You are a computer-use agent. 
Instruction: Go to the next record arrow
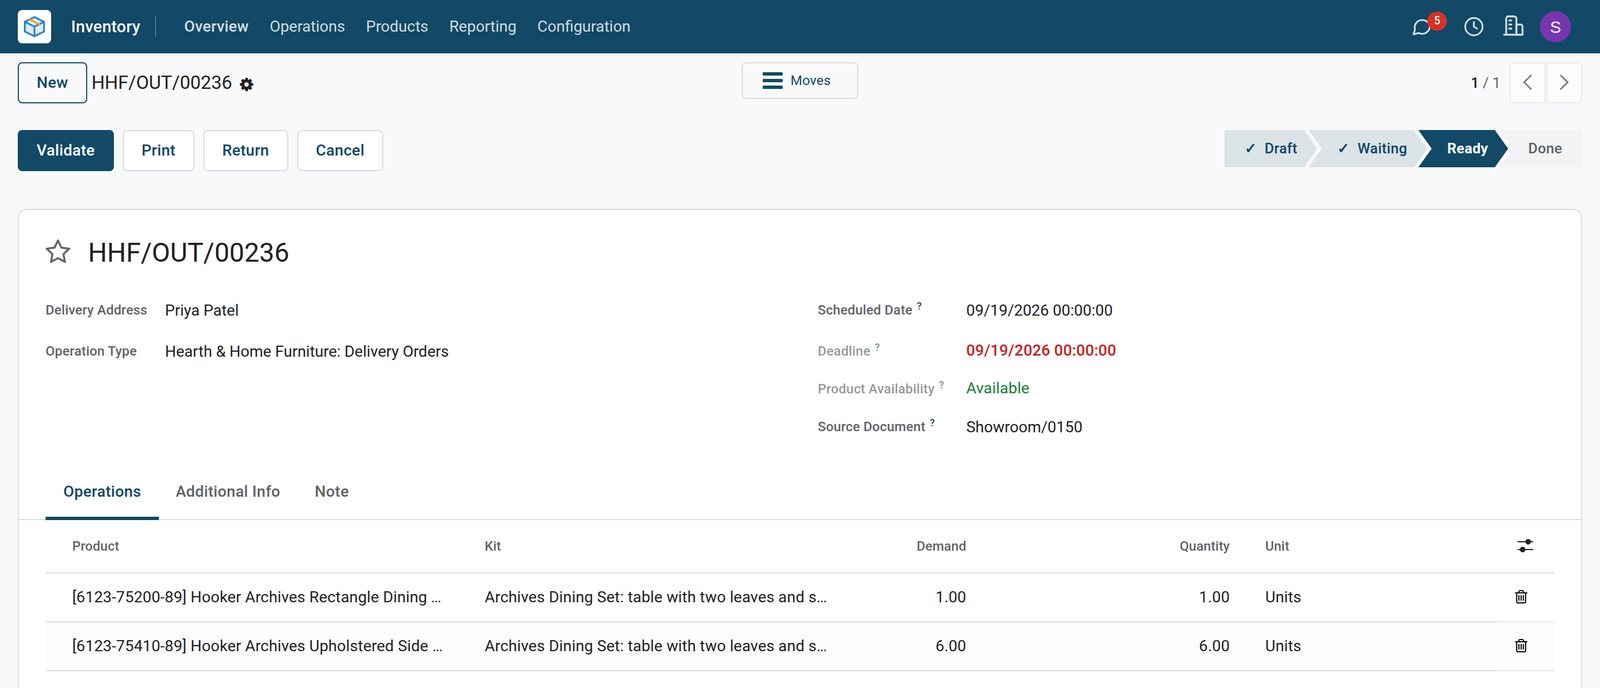1564,83
